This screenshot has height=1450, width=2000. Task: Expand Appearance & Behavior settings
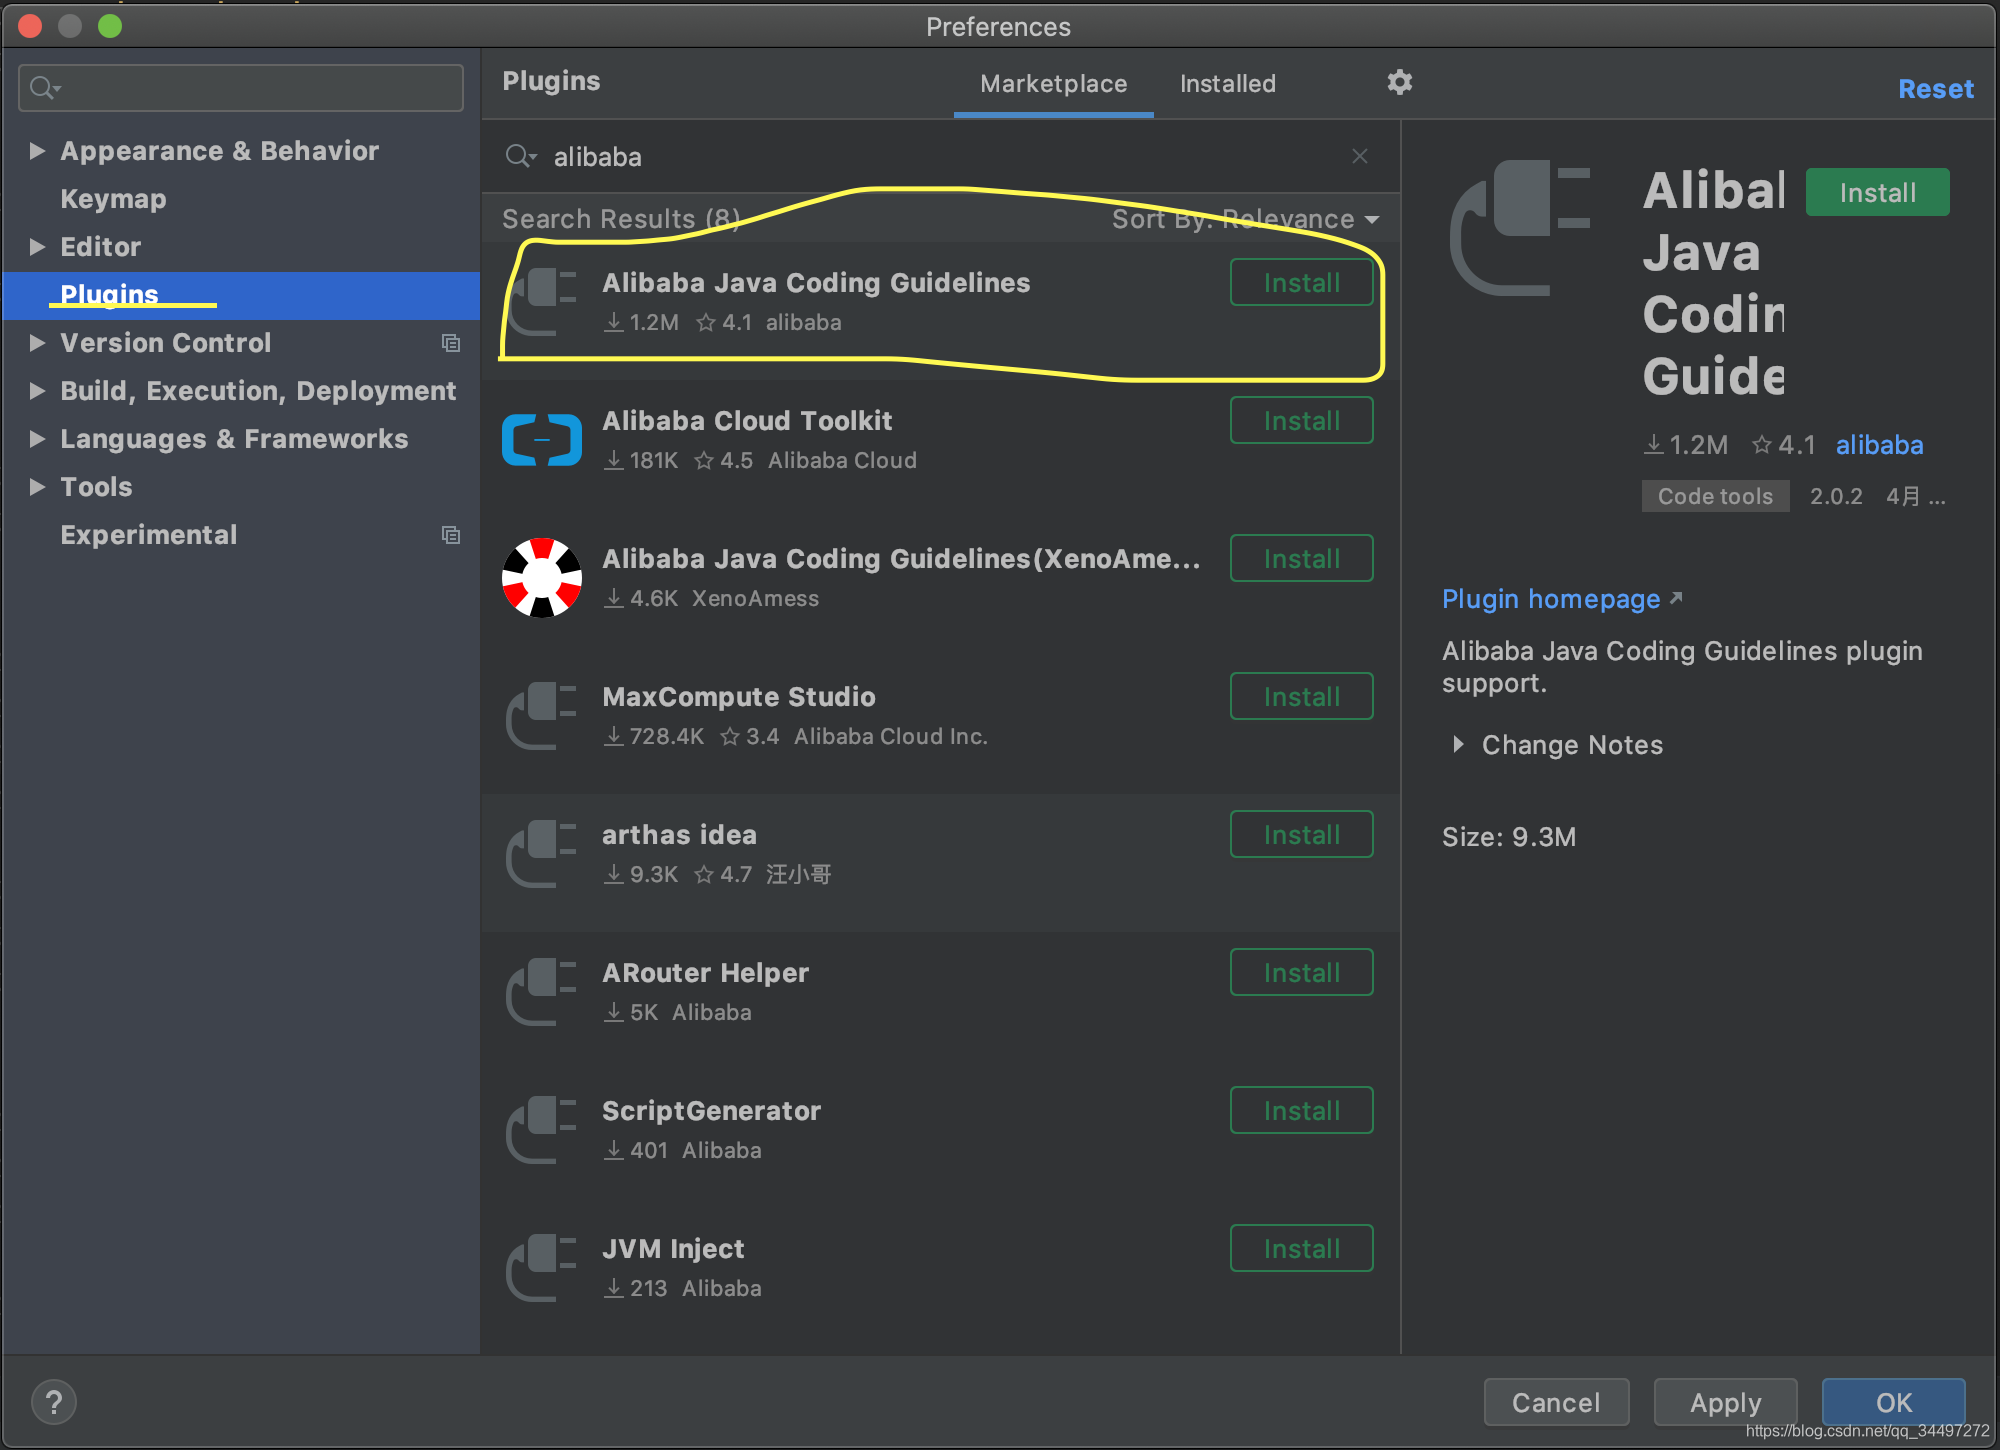[37, 151]
